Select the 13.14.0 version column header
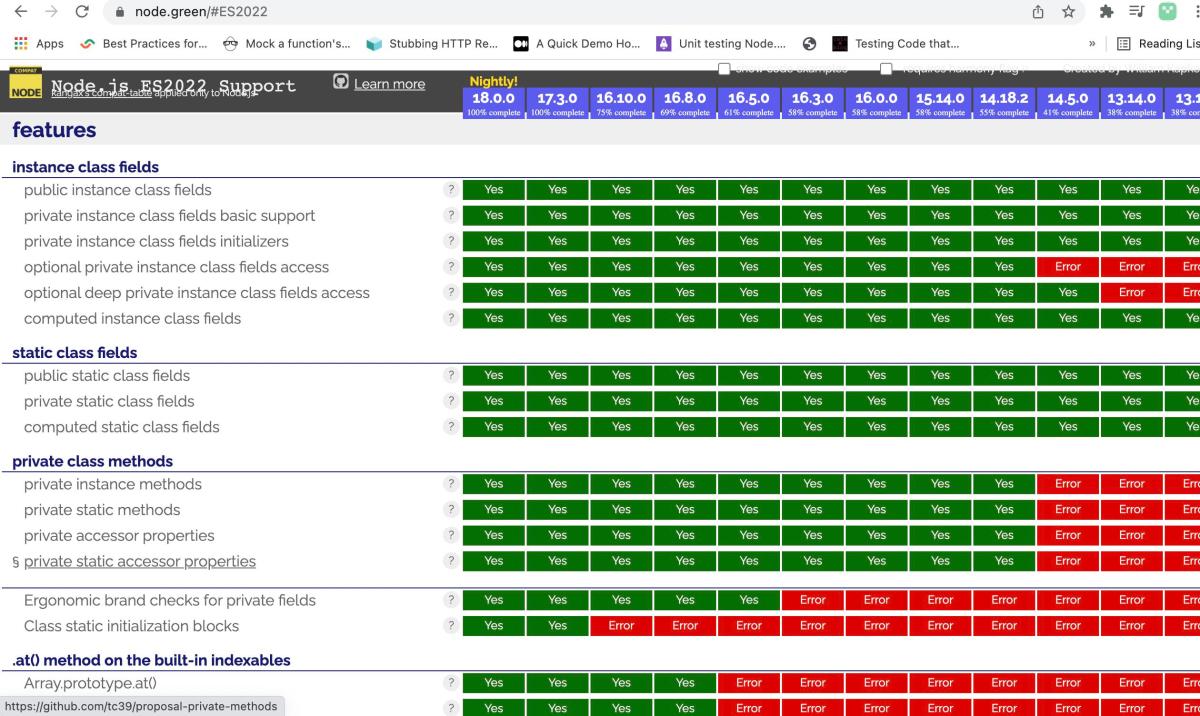This screenshot has width=1200, height=716. click(x=1133, y=104)
